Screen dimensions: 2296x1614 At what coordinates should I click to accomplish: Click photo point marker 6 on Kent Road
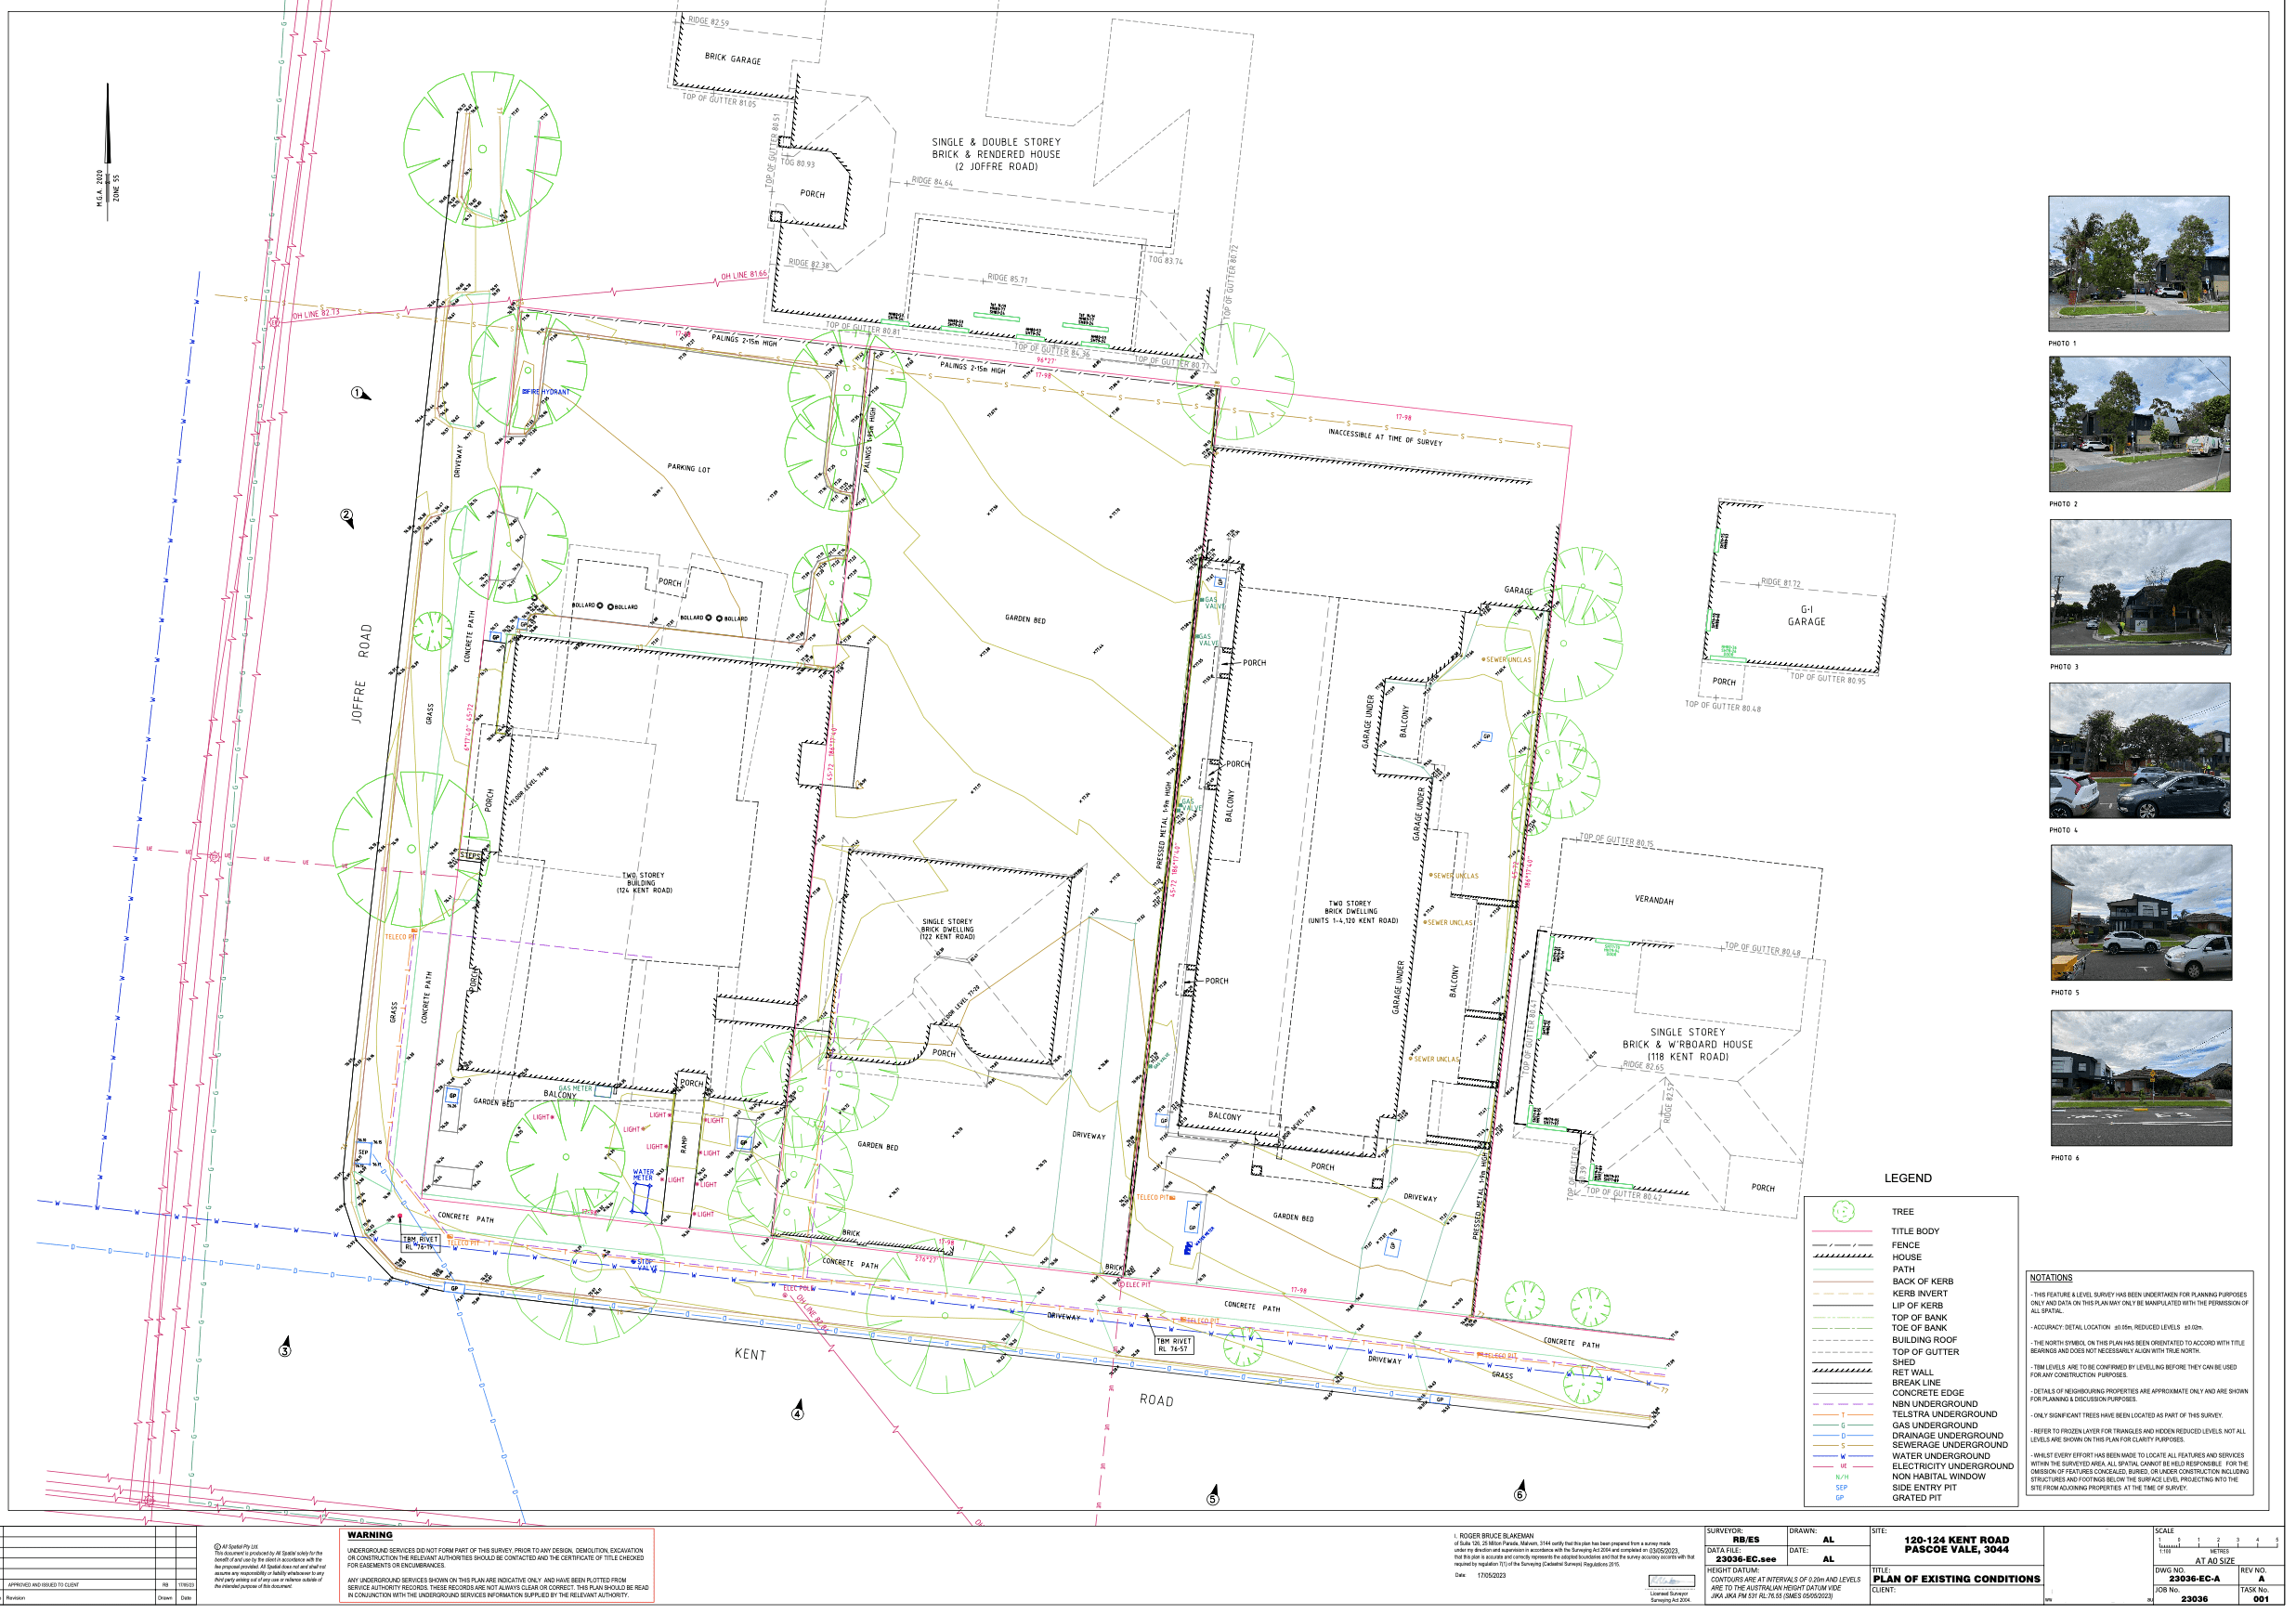(x=1520, y=1491)
